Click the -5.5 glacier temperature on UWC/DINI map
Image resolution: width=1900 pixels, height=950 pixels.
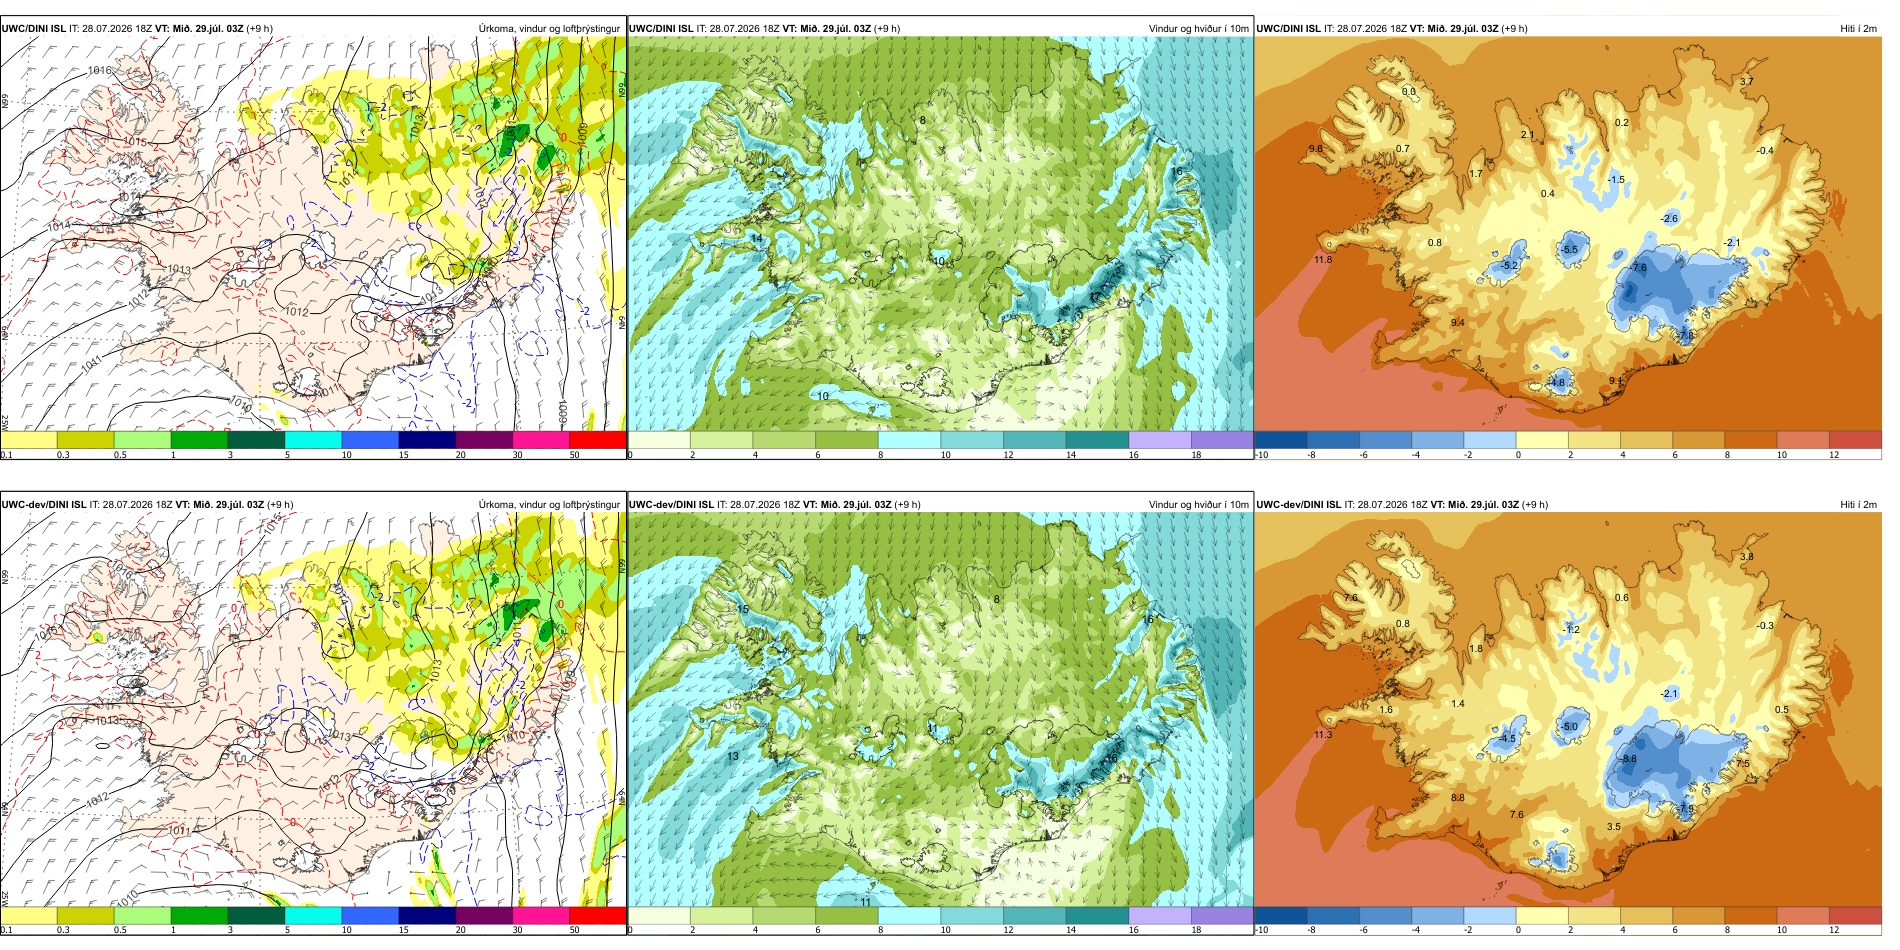tap(1570, 250)
